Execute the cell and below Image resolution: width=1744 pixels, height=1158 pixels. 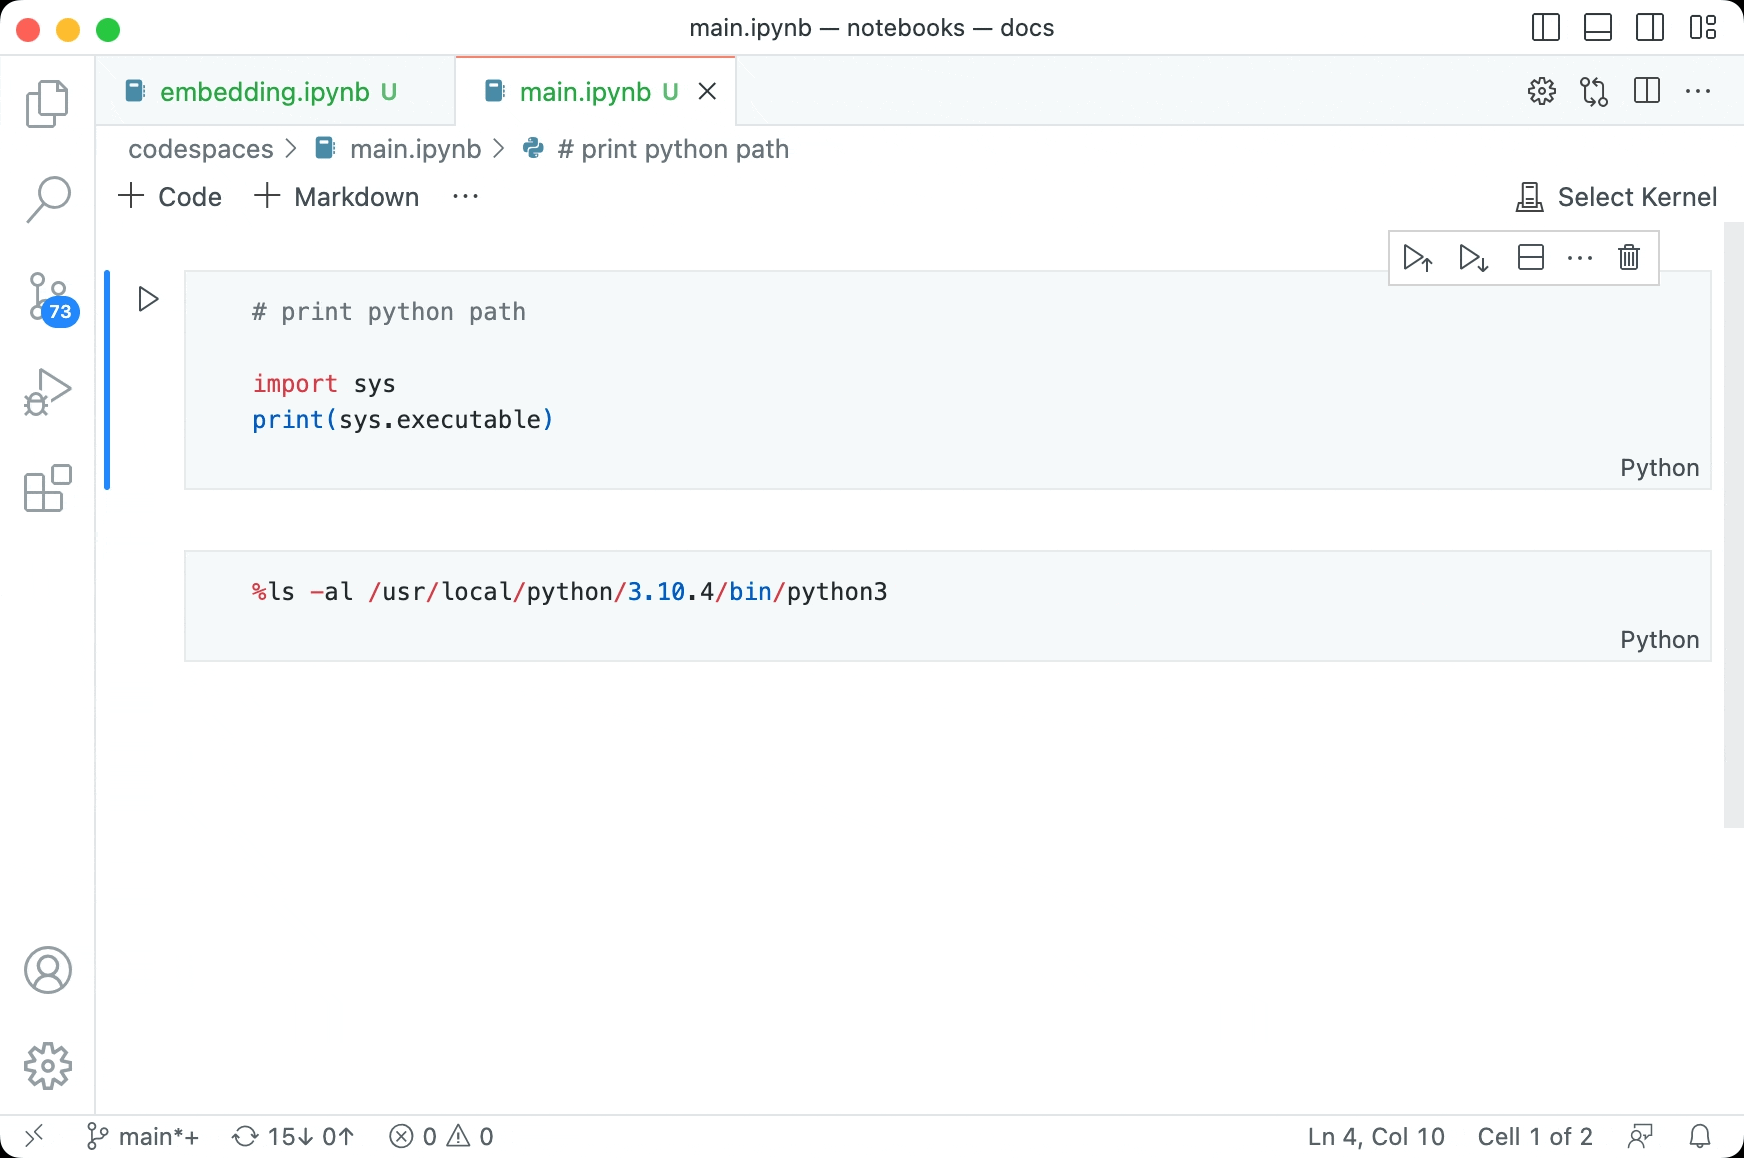[1473, 257]
